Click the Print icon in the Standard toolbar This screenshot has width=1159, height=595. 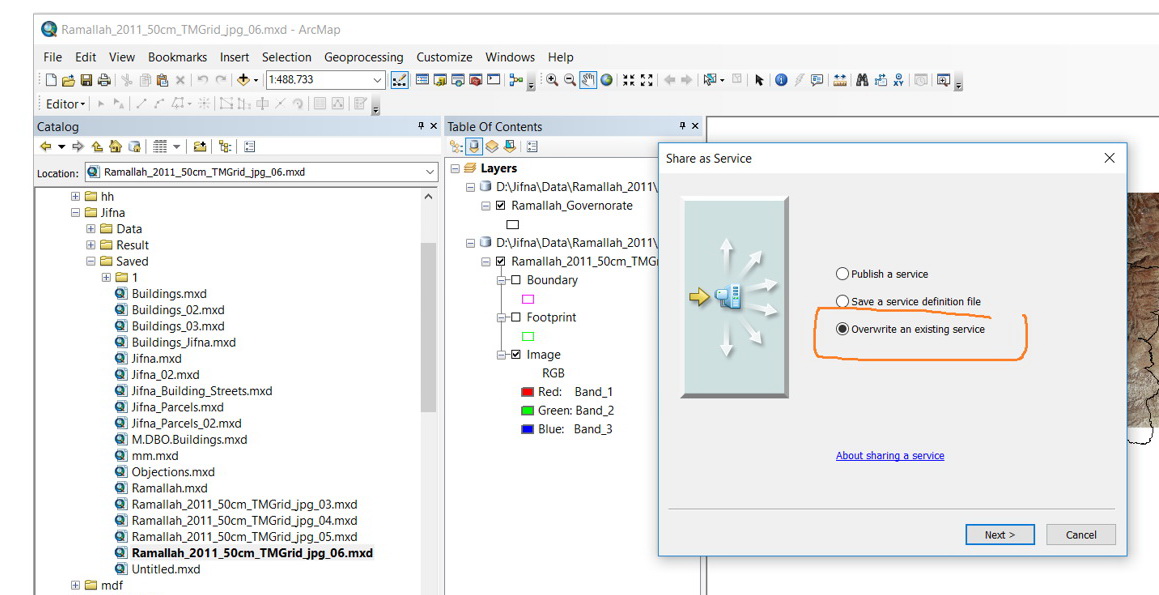tap(104, 80)
